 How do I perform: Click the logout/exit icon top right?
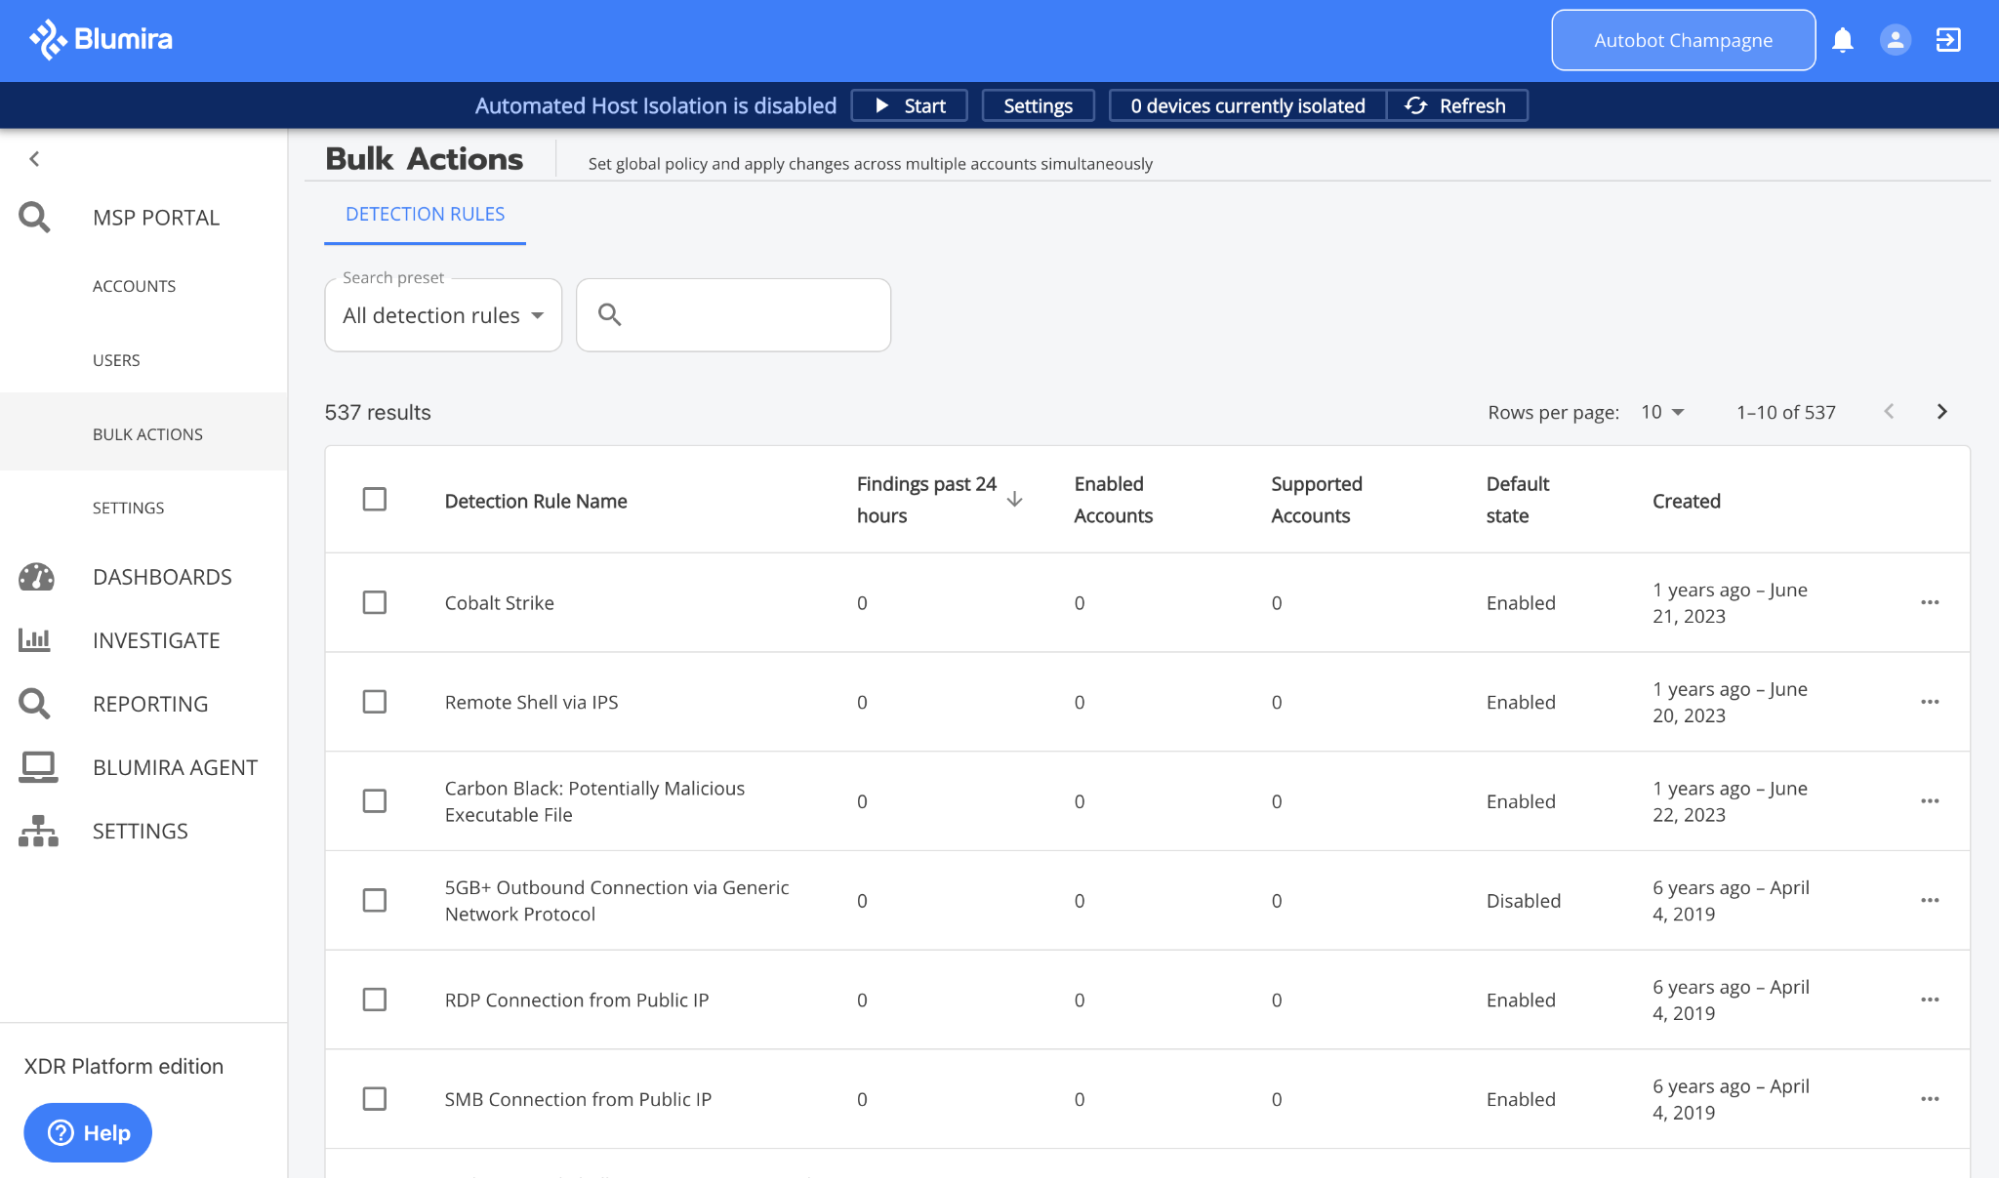1948,39
